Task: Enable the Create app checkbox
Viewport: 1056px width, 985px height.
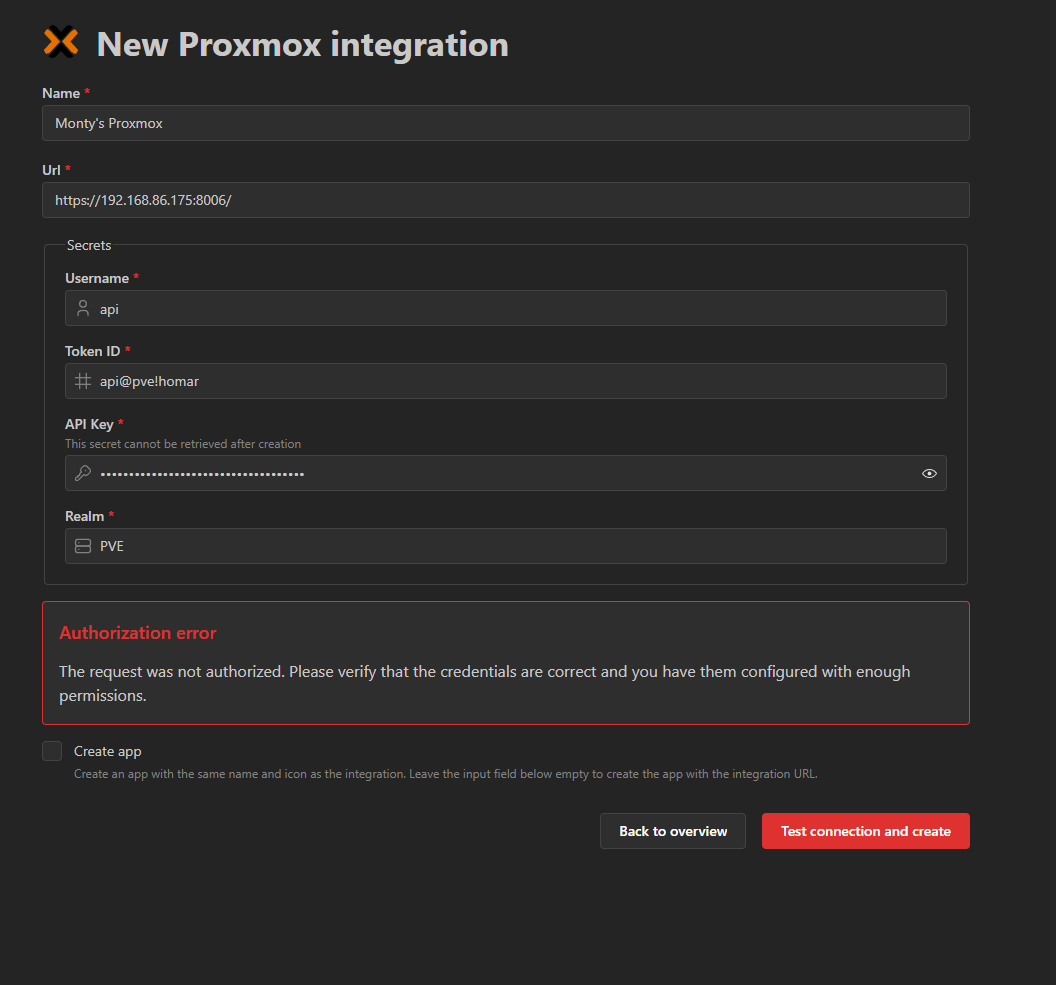Action: point(52,751)
